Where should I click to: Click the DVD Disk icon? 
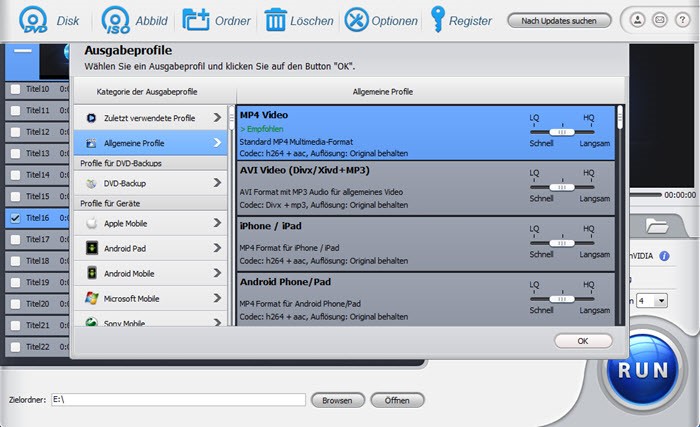coord(33,20)
